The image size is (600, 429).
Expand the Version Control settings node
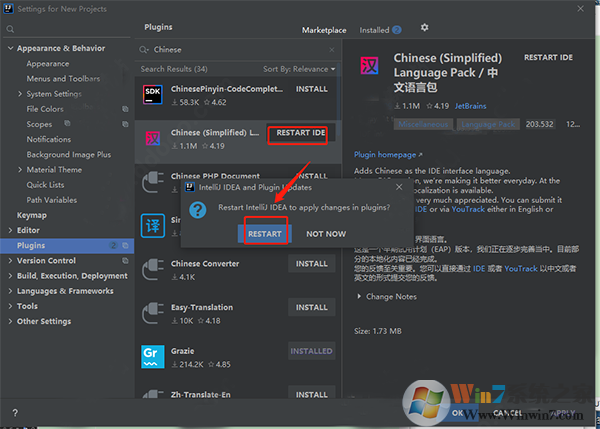tap(11, 260)
